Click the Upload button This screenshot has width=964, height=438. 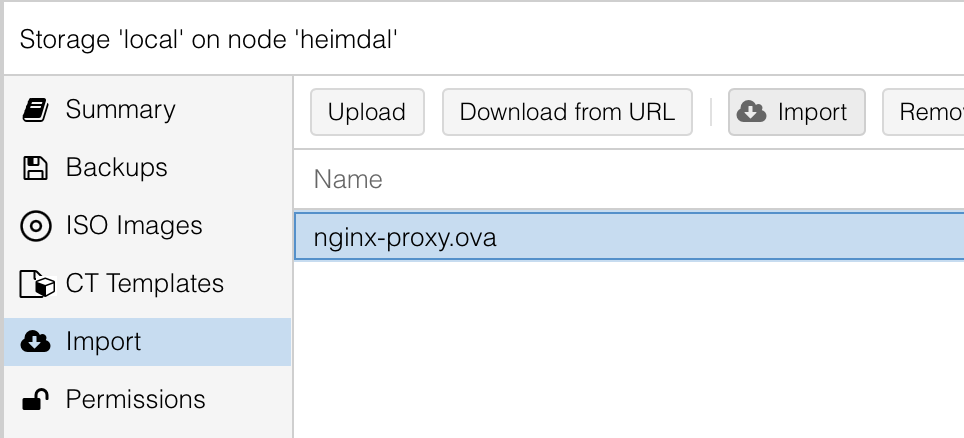click(367, 112)
